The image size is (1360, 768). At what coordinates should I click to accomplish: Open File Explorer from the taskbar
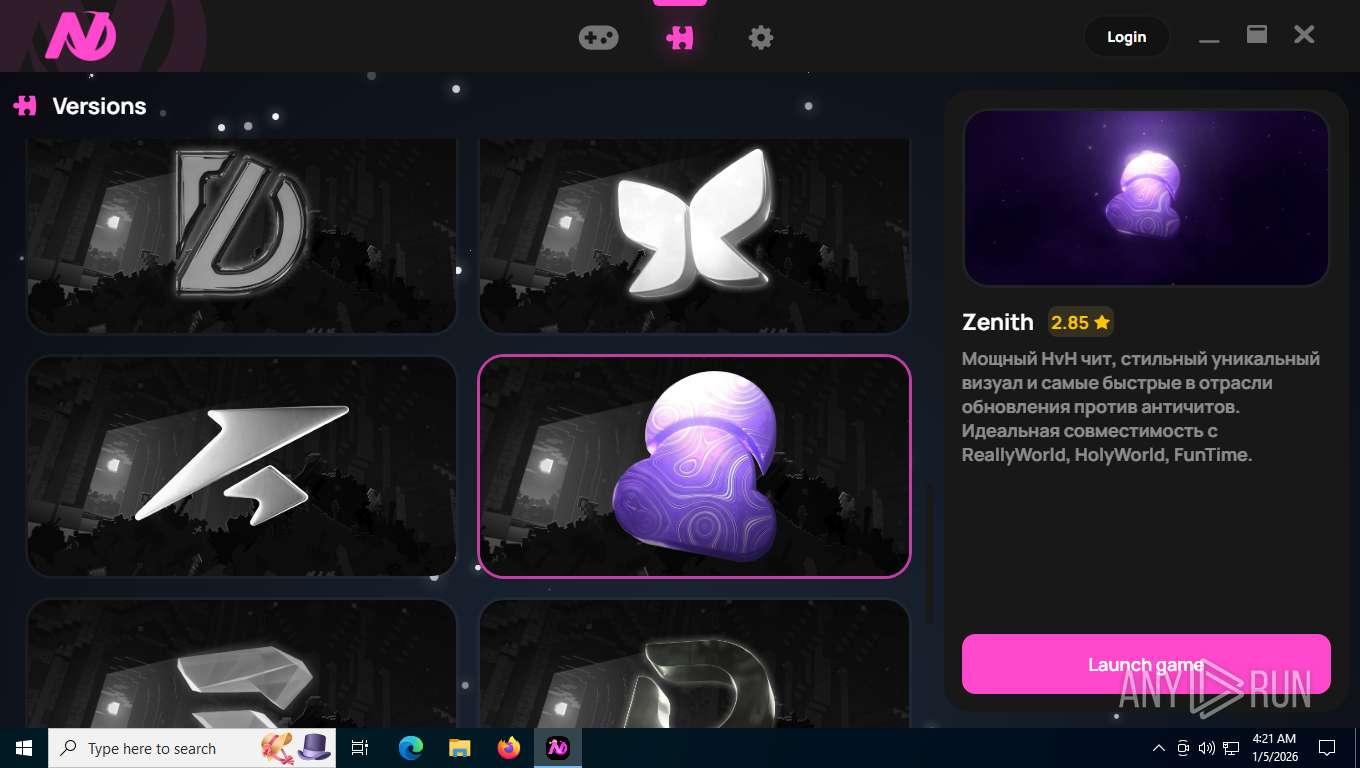459,748
